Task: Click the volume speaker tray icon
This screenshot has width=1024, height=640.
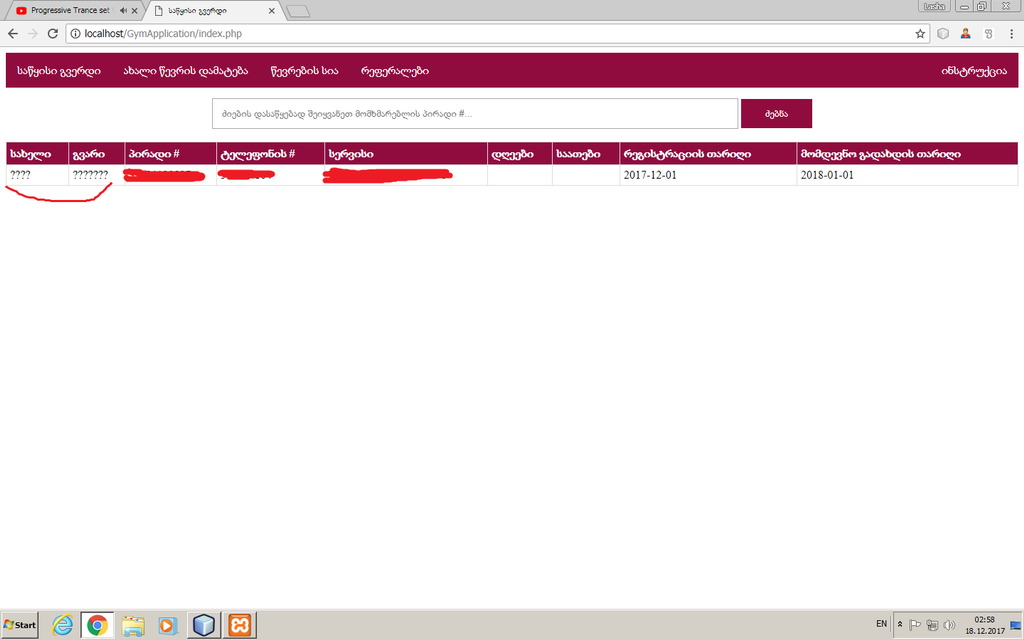Action: (950, 625)
